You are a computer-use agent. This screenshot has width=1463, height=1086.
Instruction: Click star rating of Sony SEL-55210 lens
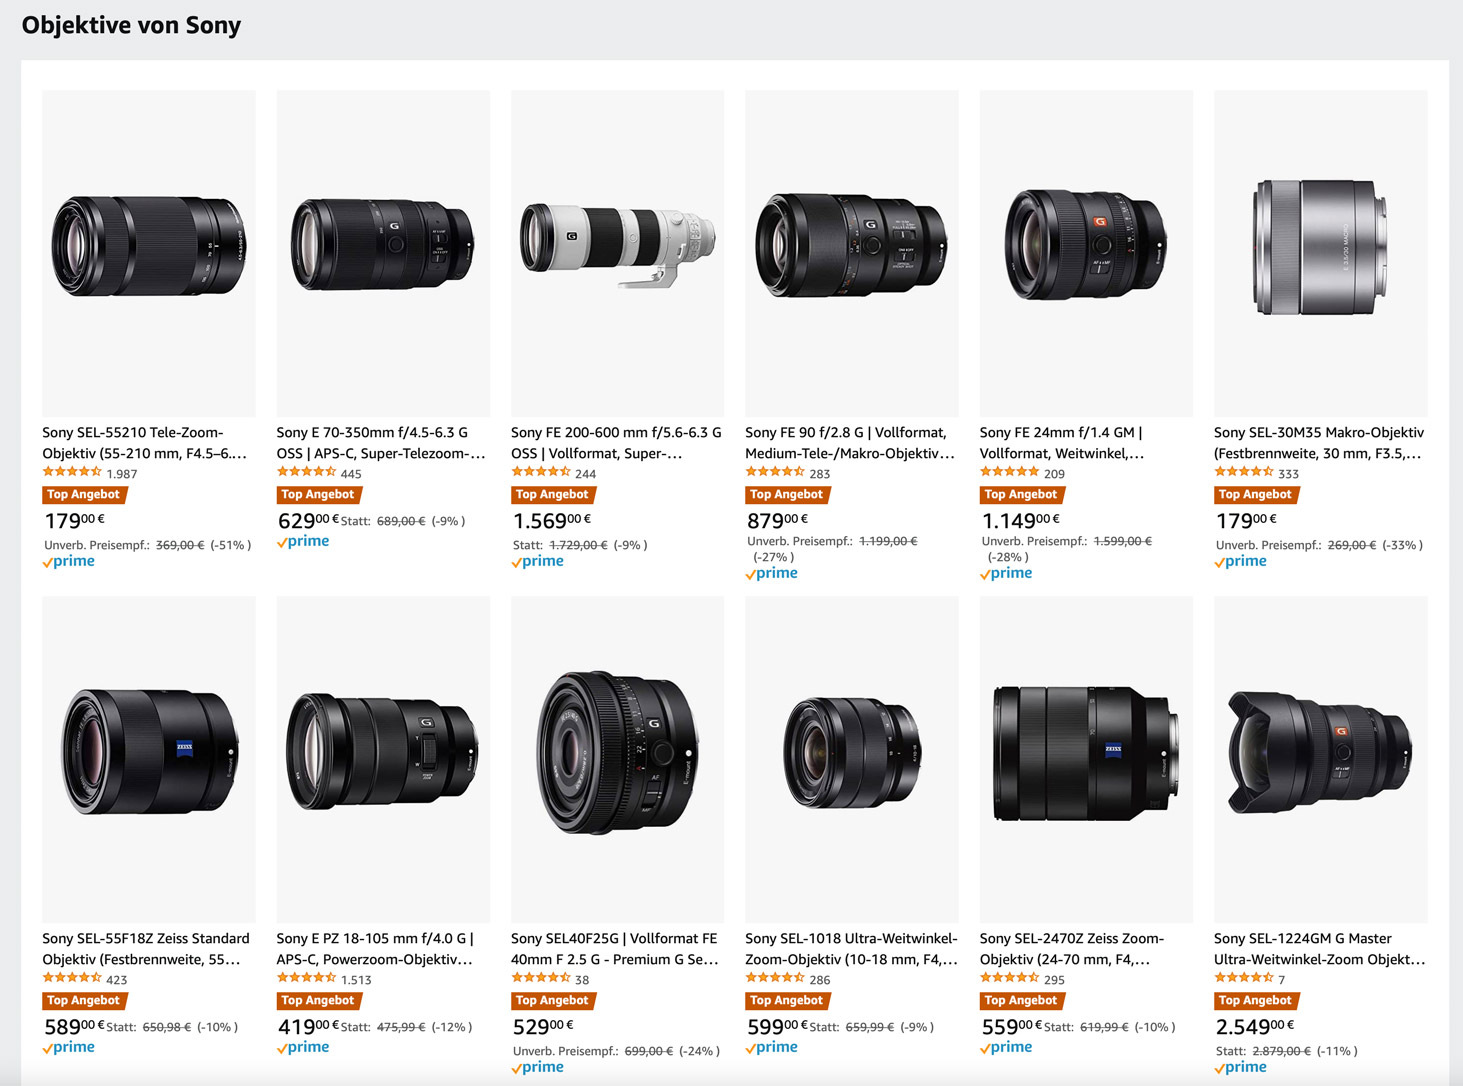coord(72,472)
